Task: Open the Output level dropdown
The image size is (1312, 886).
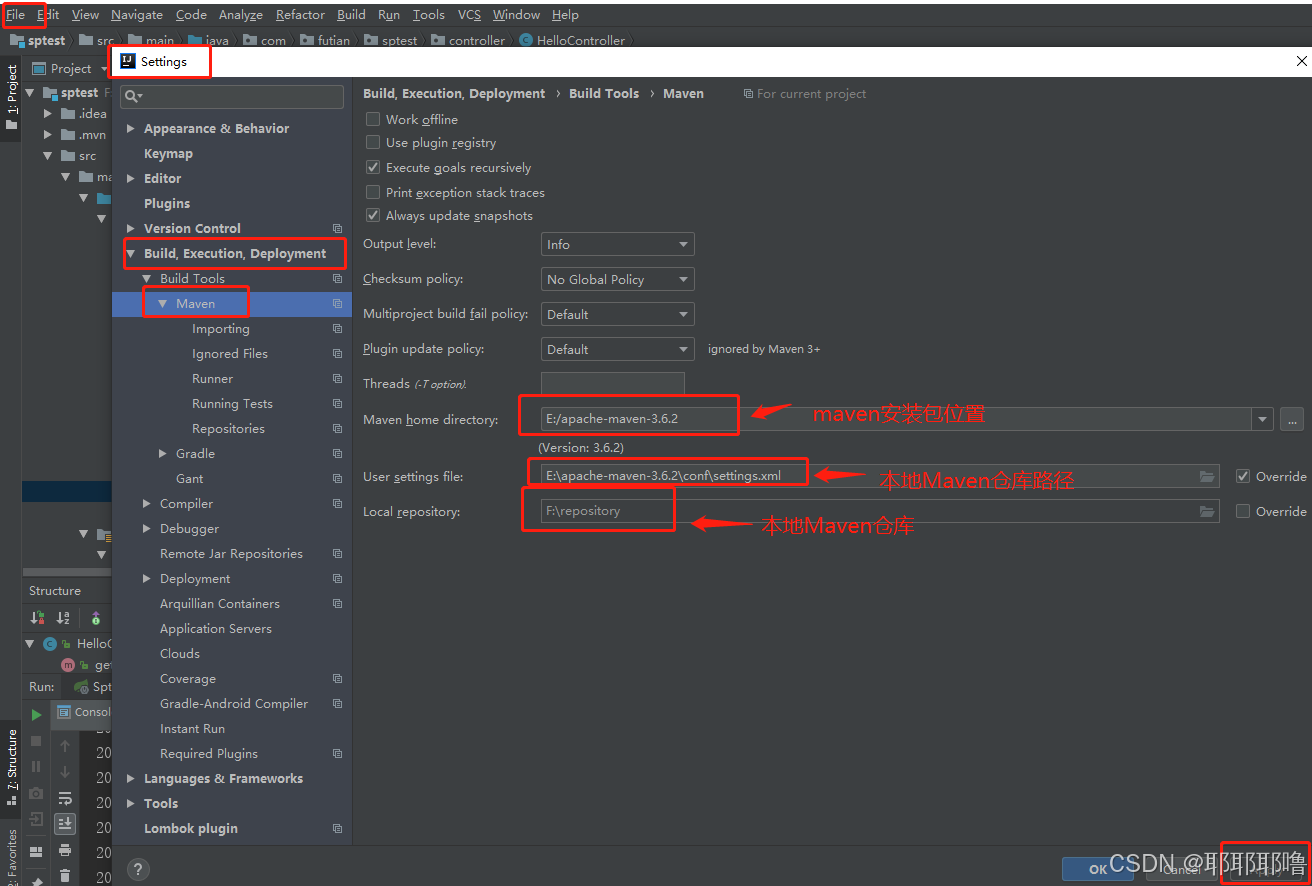Action: pos(617,244)
